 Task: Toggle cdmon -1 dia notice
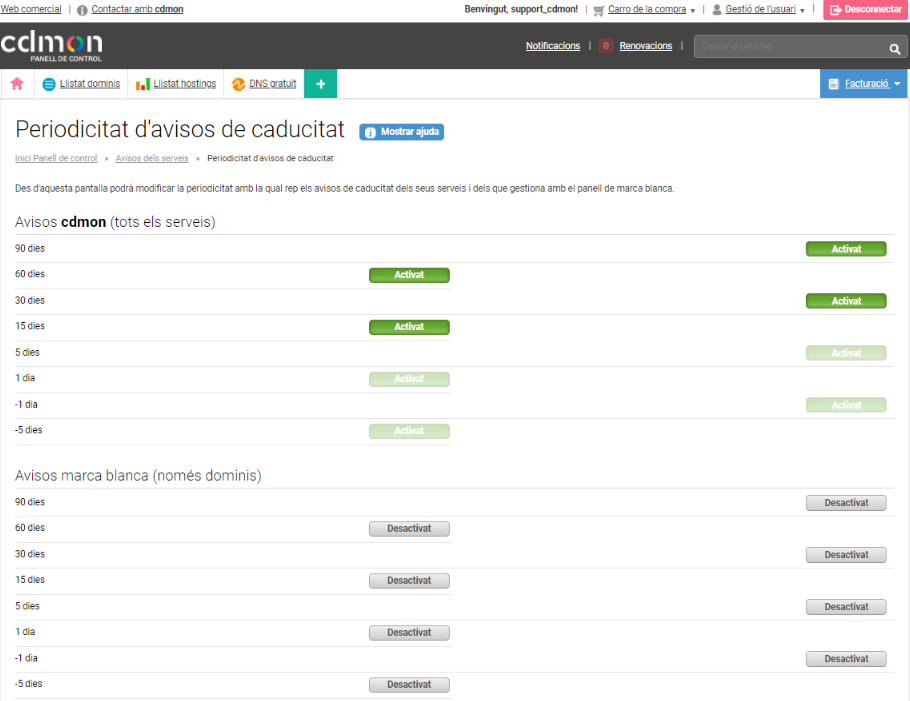pos(846,405)
